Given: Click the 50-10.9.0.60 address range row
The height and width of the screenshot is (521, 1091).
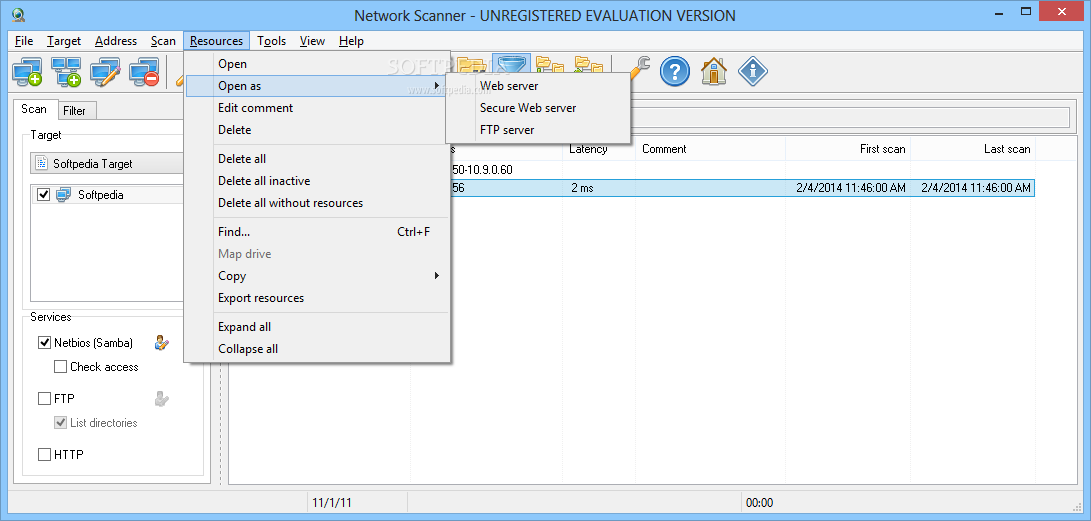Looking at the screenshot, I should click(x=482, y=170).
